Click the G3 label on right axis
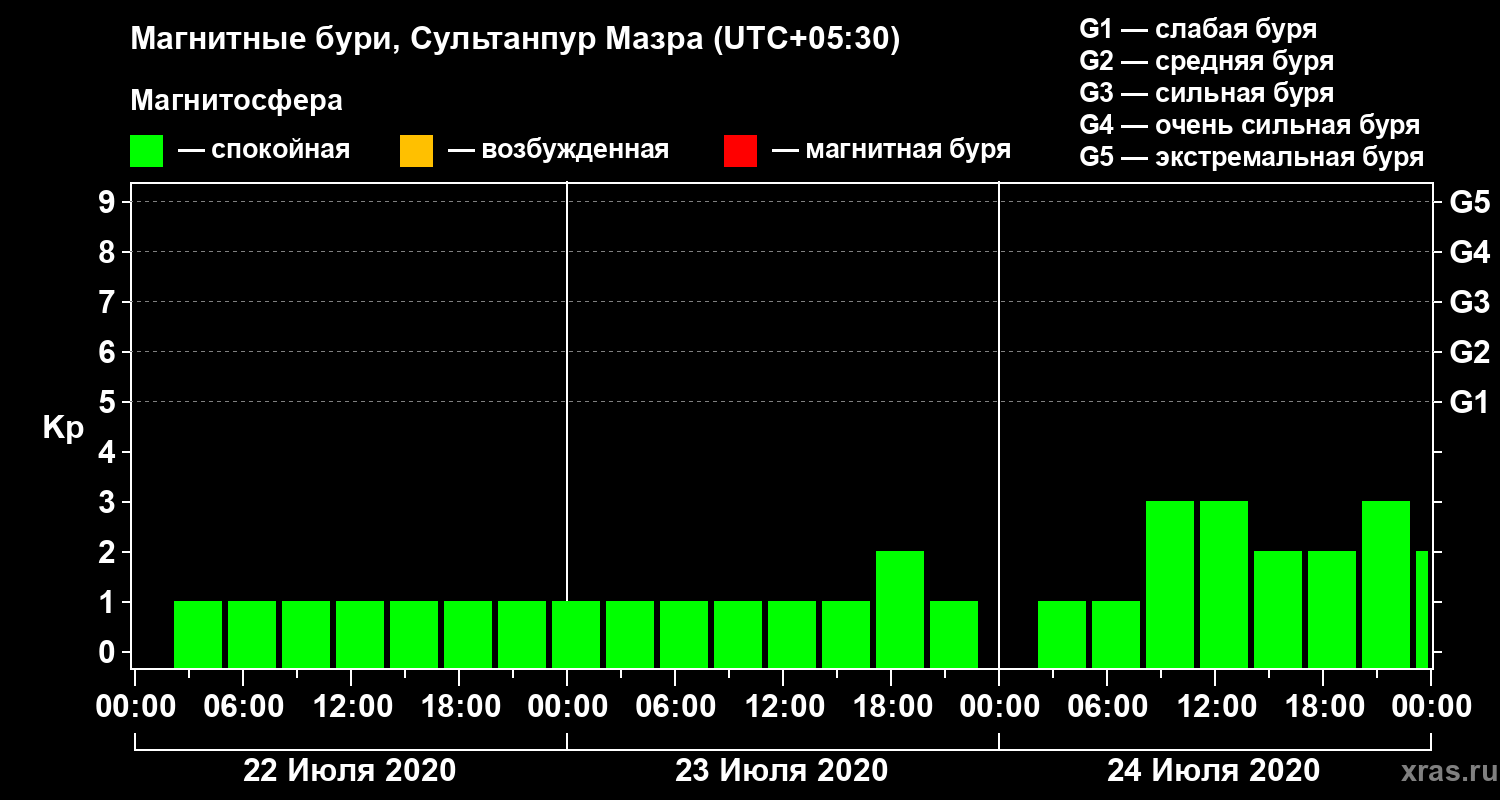The image size is (1500, 800). [x=1469, y=302]
